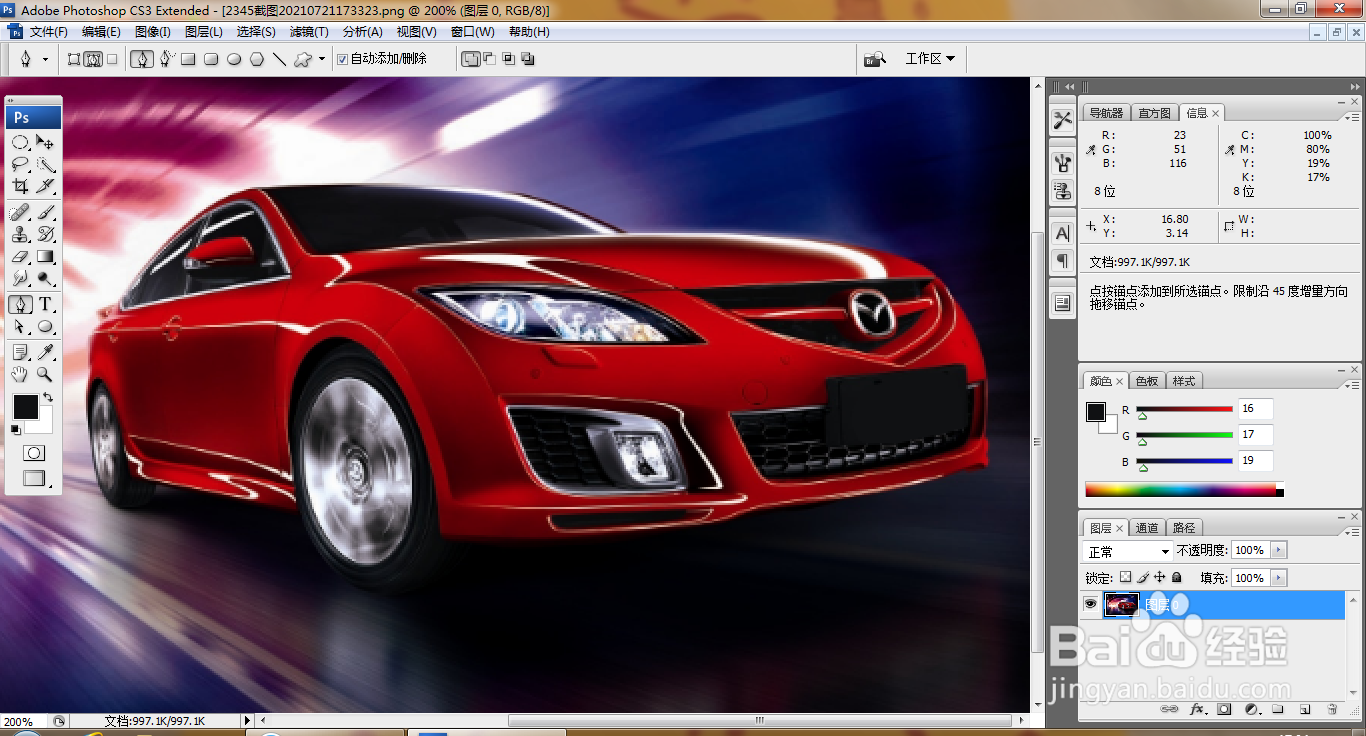Screen dimensions: 1366x736
Task: Create new layer button
Action: (x=1305, y=709)
